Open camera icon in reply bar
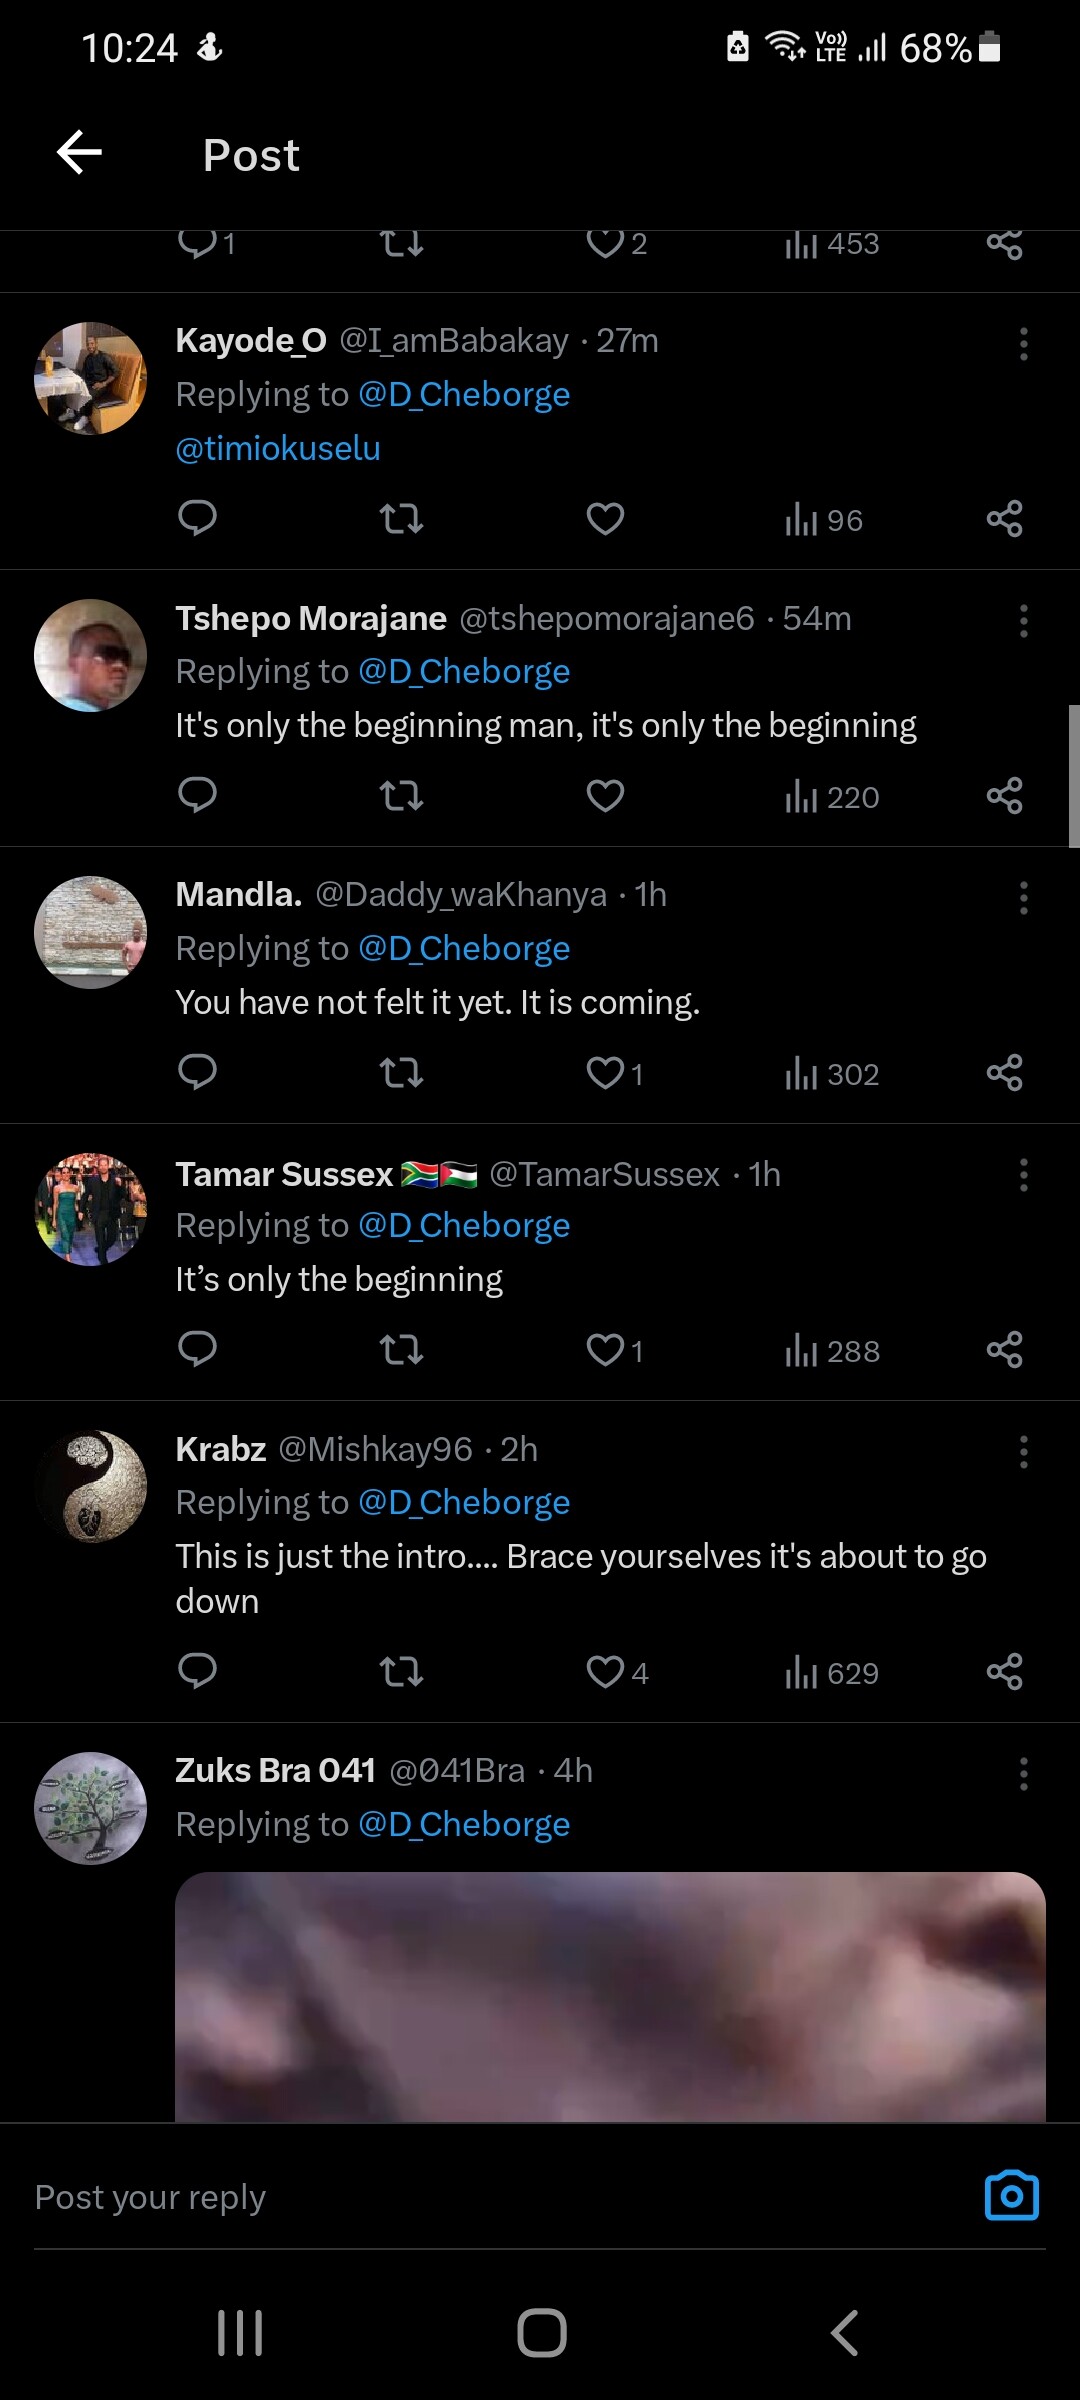1080x2400 pixels. point(1011,2197)
